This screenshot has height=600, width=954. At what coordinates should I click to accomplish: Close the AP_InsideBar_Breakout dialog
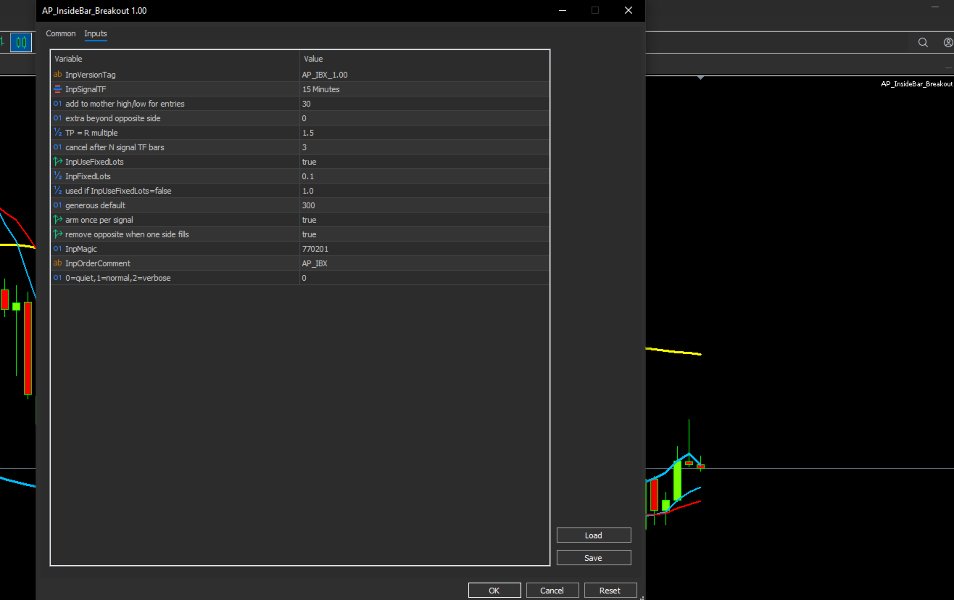(x=628, y=10)
